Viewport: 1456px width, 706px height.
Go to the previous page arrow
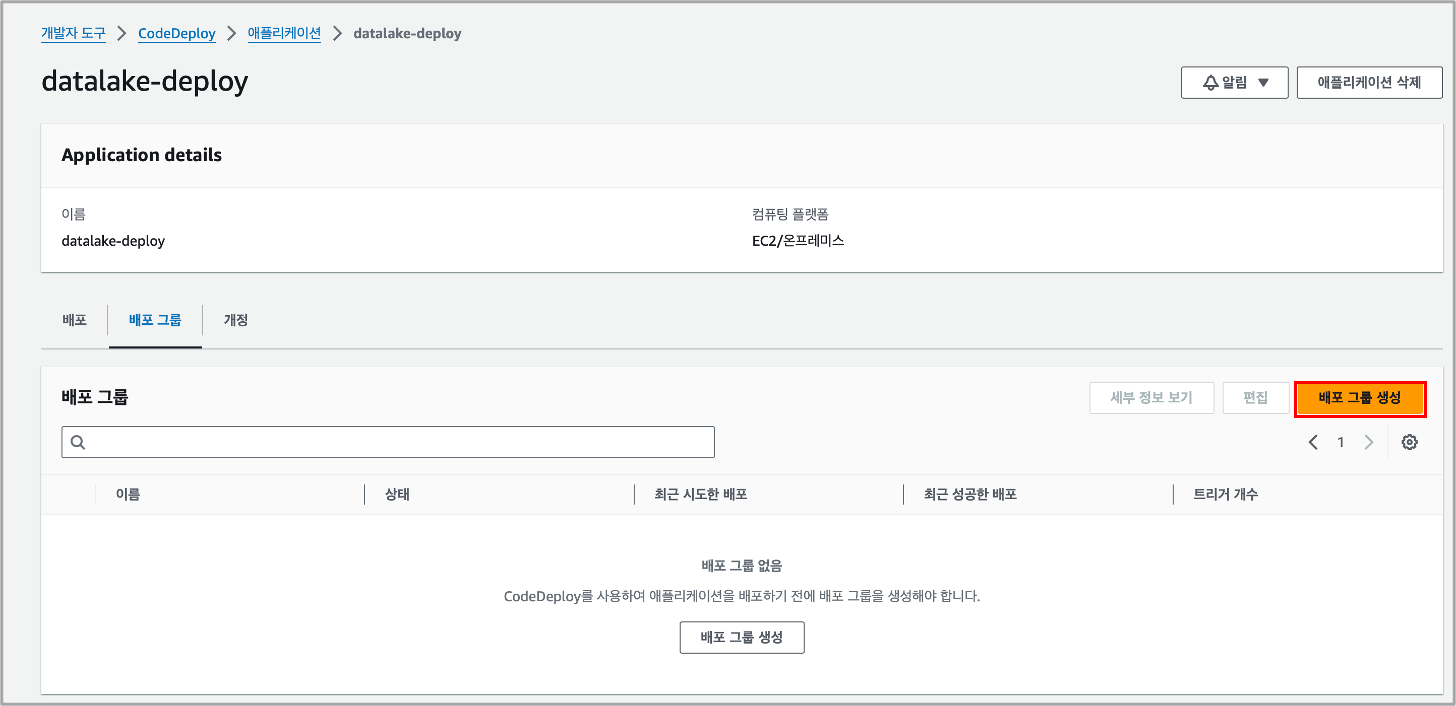[1313, 442]
